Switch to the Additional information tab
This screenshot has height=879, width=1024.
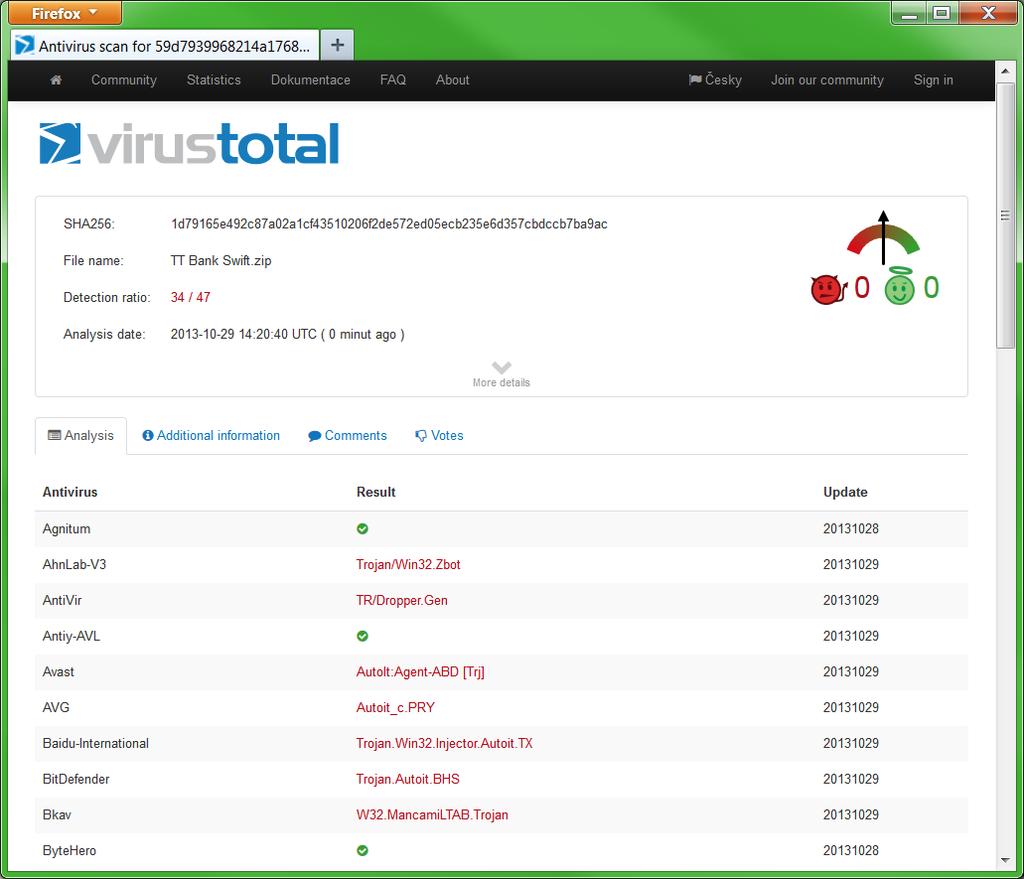211,436
